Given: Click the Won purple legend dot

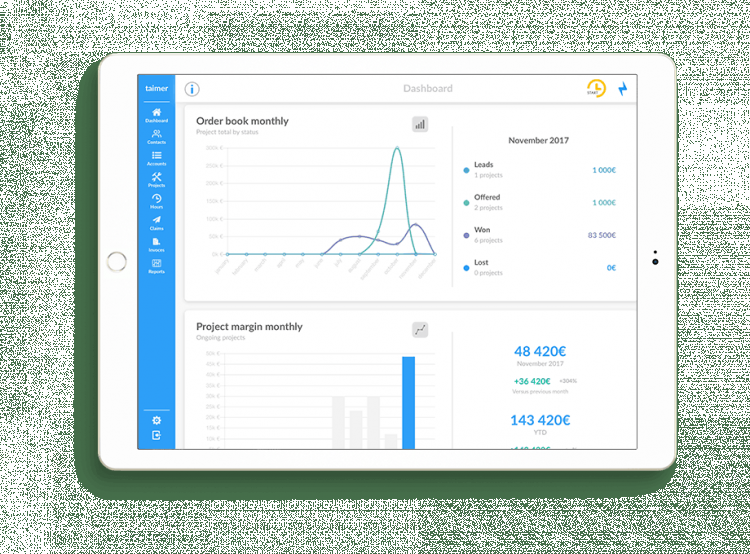Looking at the screenshot, I should [466, 235].
